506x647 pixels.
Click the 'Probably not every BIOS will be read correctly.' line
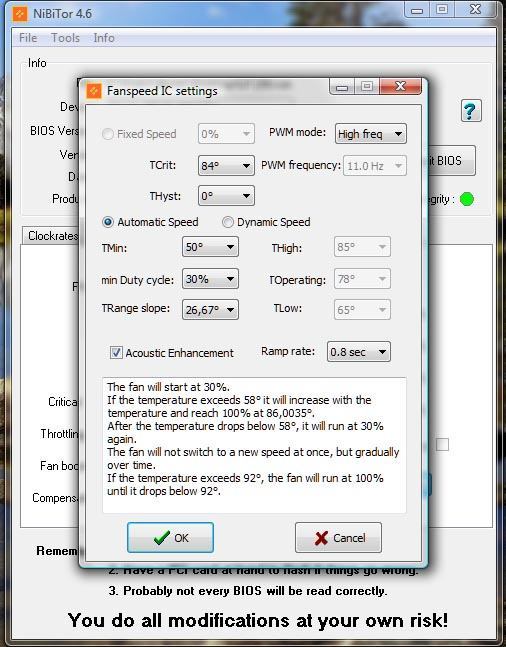(x=248, y=590)
